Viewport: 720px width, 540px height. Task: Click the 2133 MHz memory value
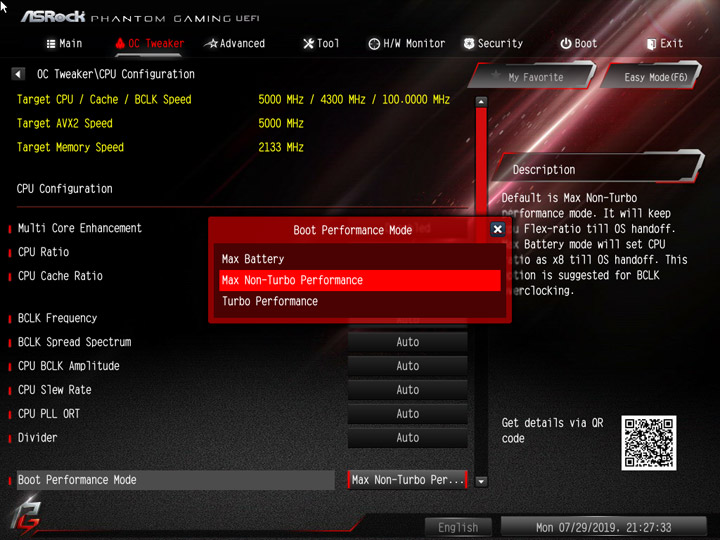[x=281, y=147]
